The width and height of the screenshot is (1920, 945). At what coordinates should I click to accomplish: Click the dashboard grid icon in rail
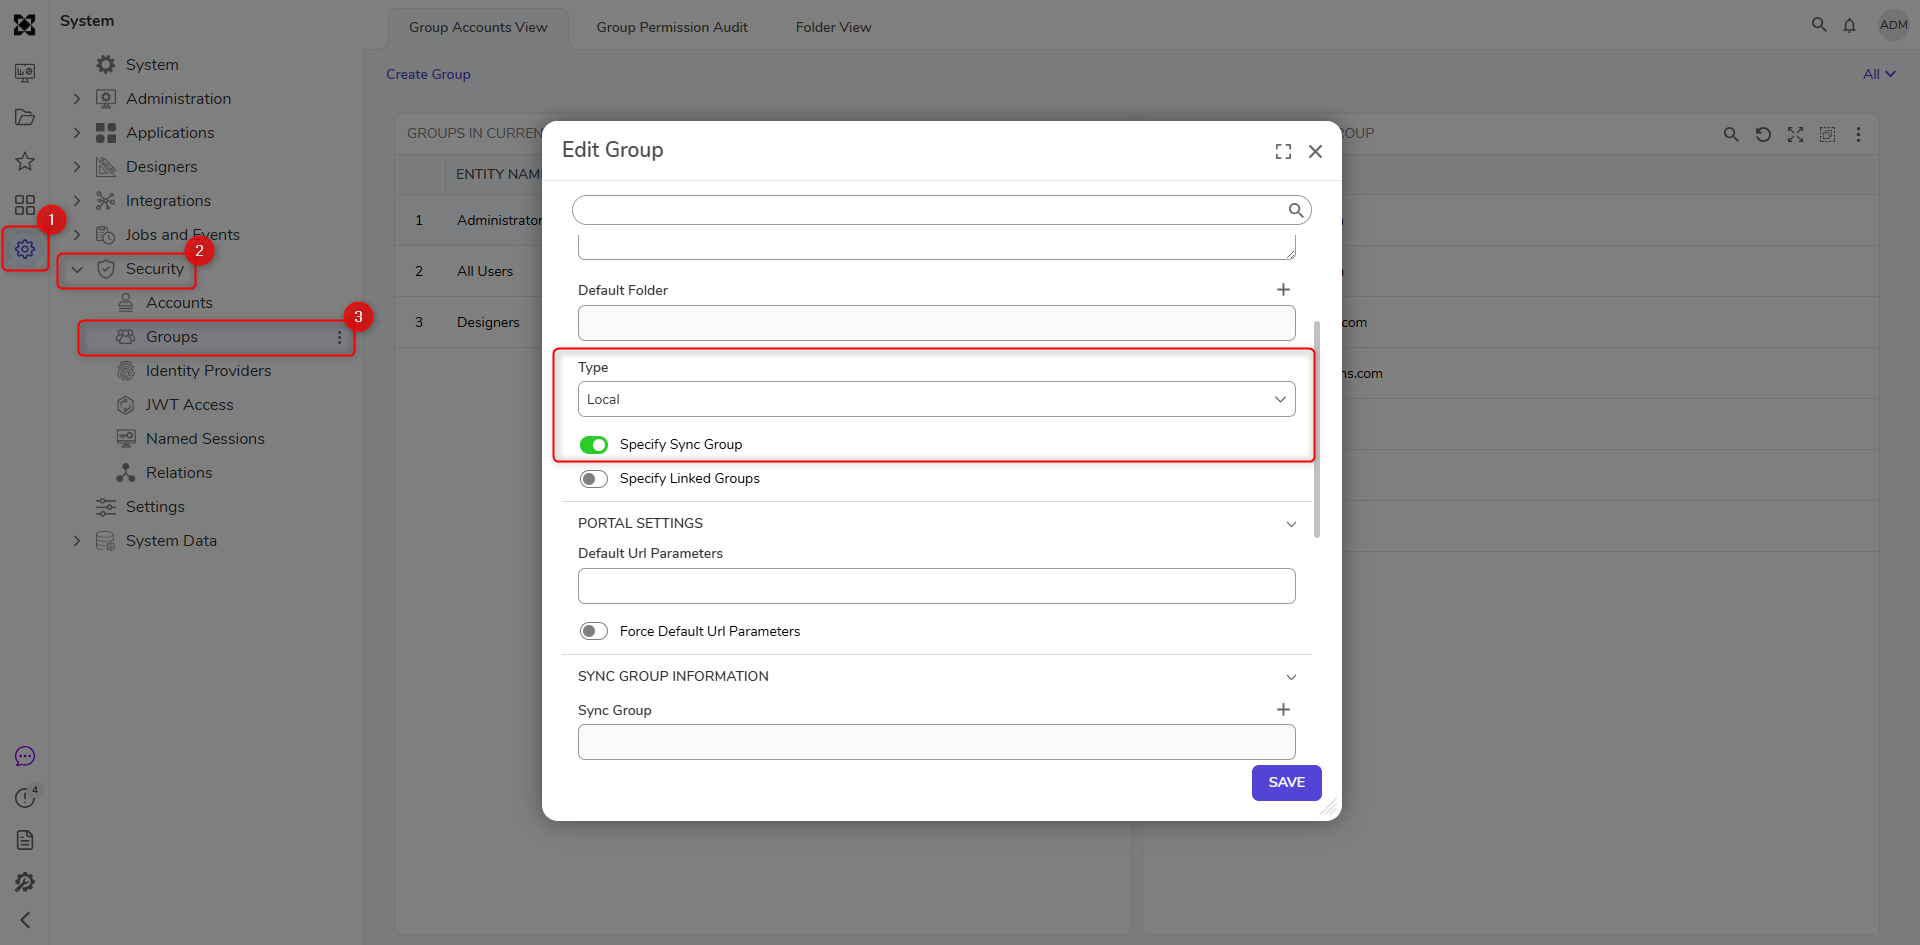click(x=25, y=205)
